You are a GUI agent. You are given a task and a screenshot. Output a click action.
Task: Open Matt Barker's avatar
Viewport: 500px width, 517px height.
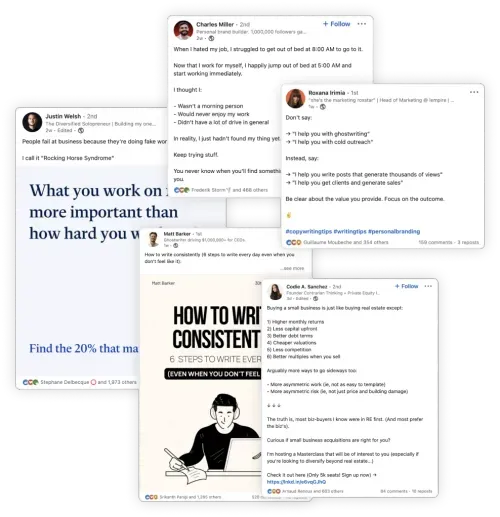pyautogui.click(x=153, y=239)
